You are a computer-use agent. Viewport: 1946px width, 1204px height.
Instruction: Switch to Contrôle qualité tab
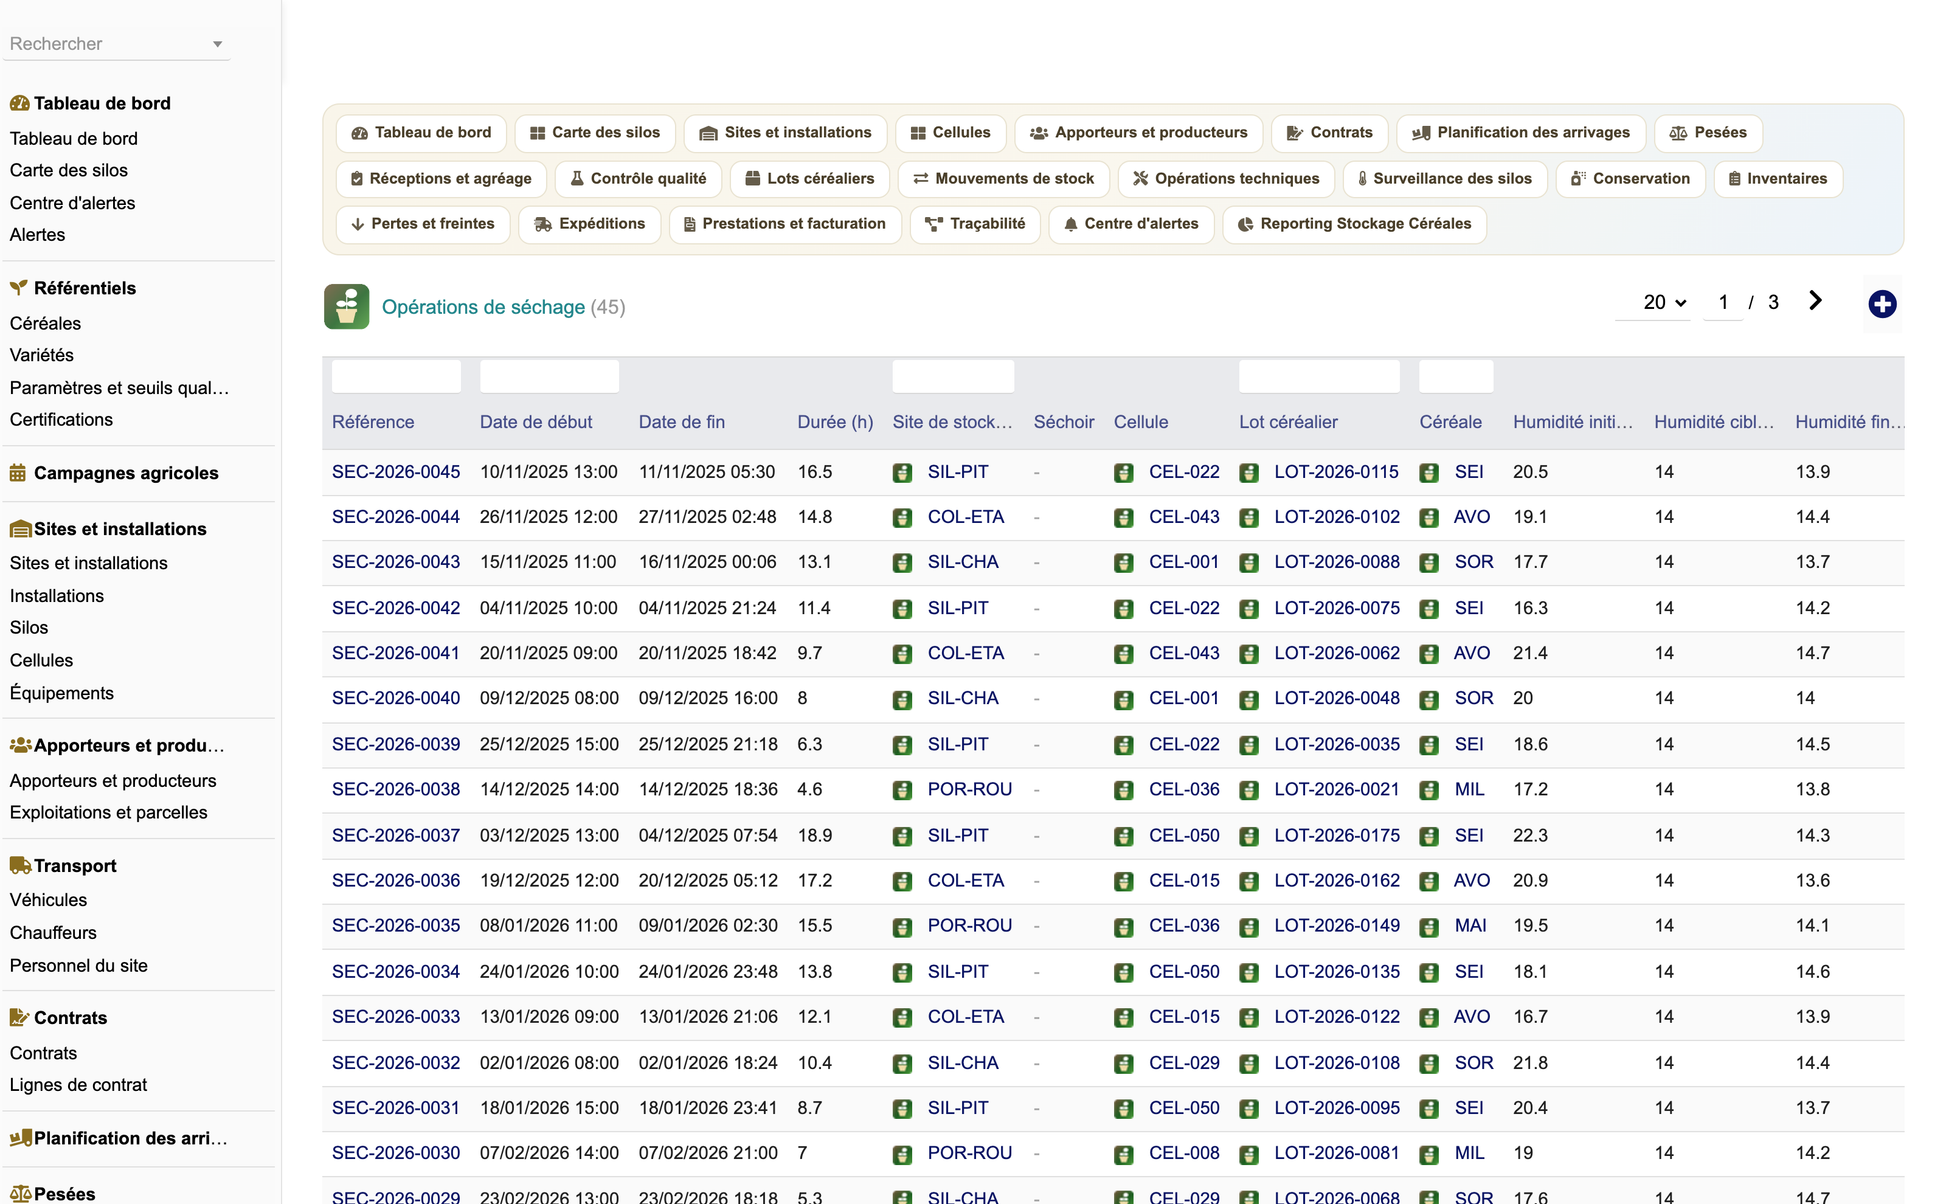tap(638, 179)
